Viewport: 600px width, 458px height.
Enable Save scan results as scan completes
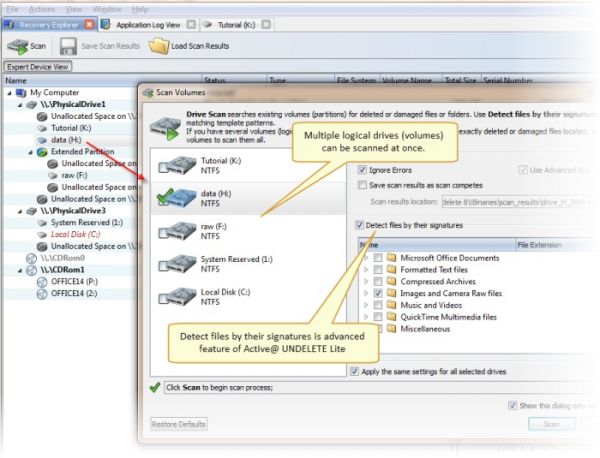click(x=363, y=185)
